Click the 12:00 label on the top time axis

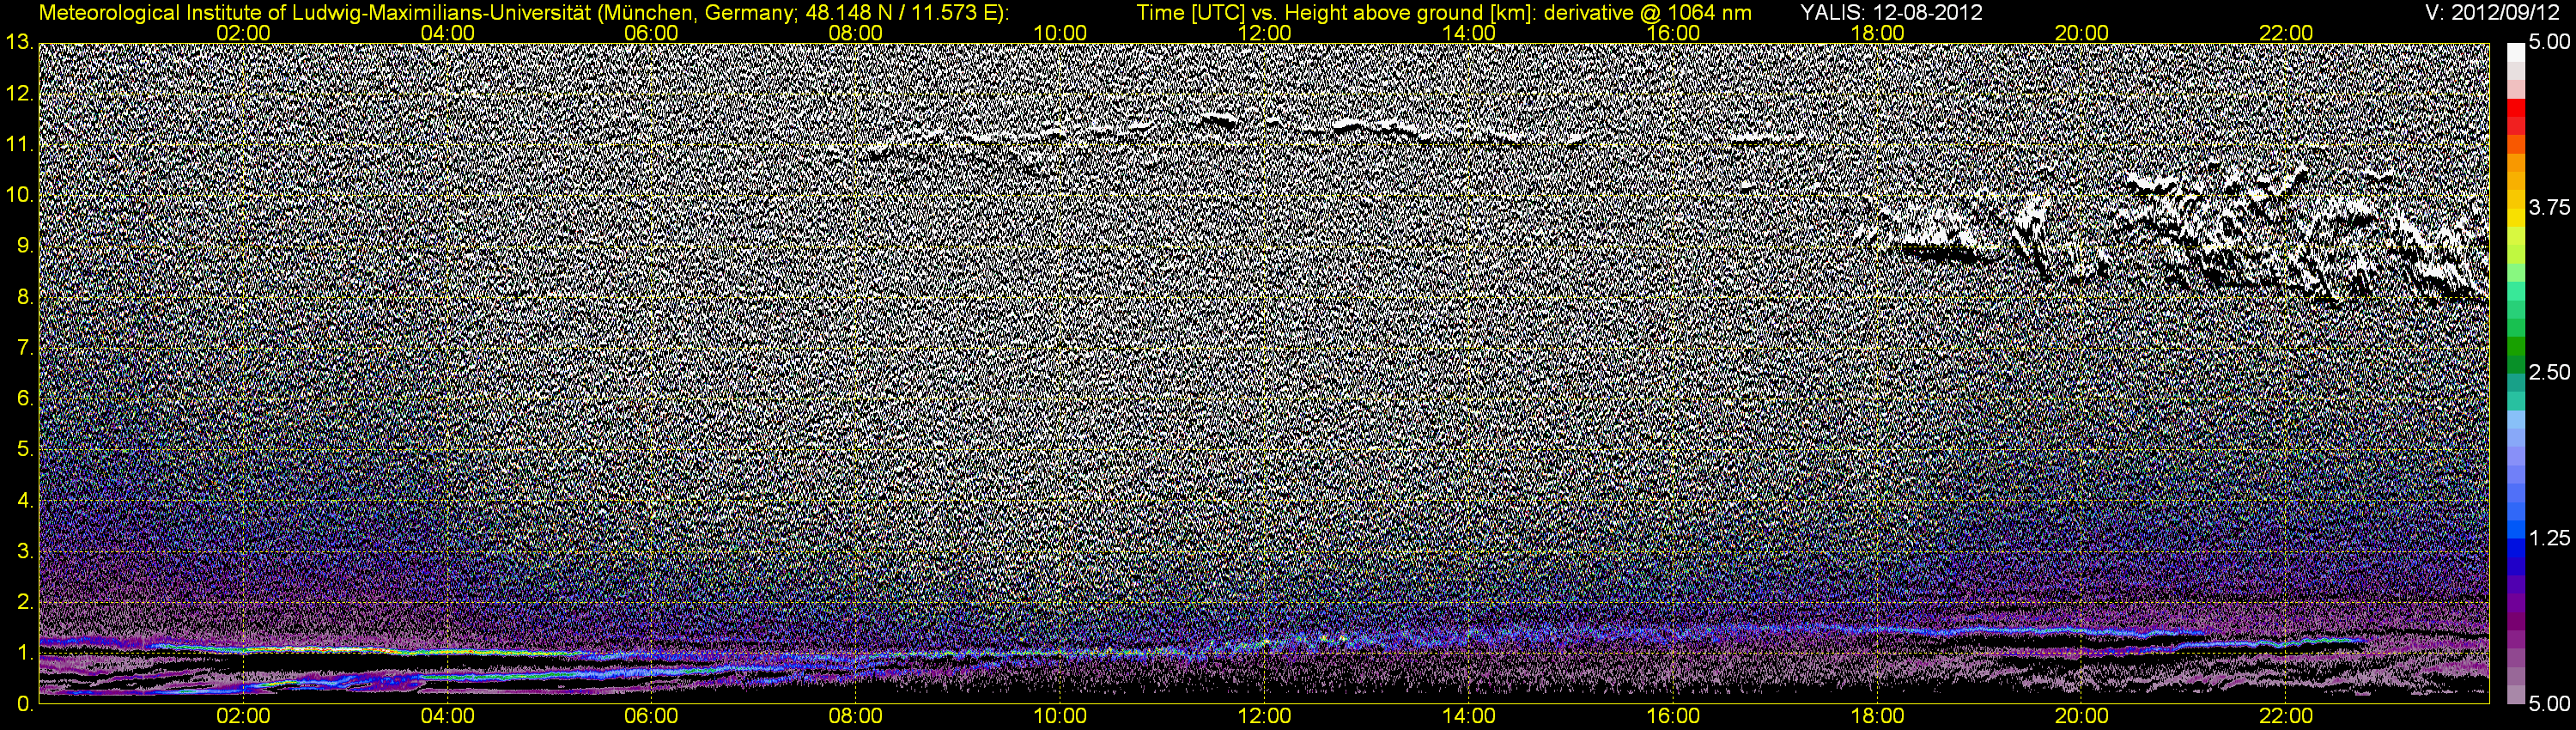point(1264,33)
